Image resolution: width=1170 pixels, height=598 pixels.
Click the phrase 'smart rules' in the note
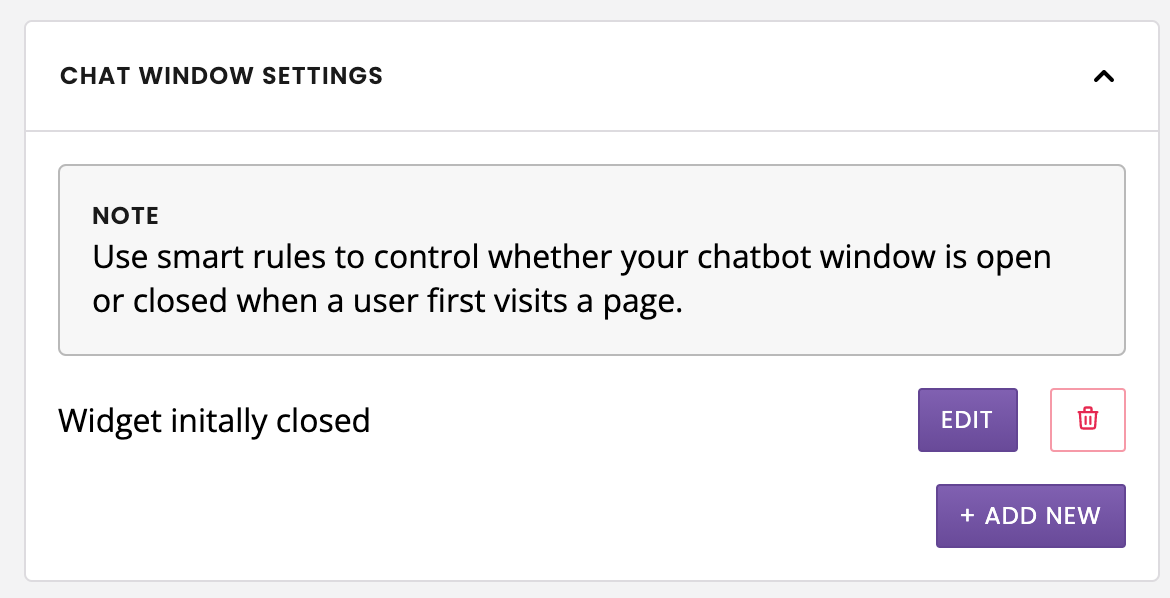click(x=241, y=258)
